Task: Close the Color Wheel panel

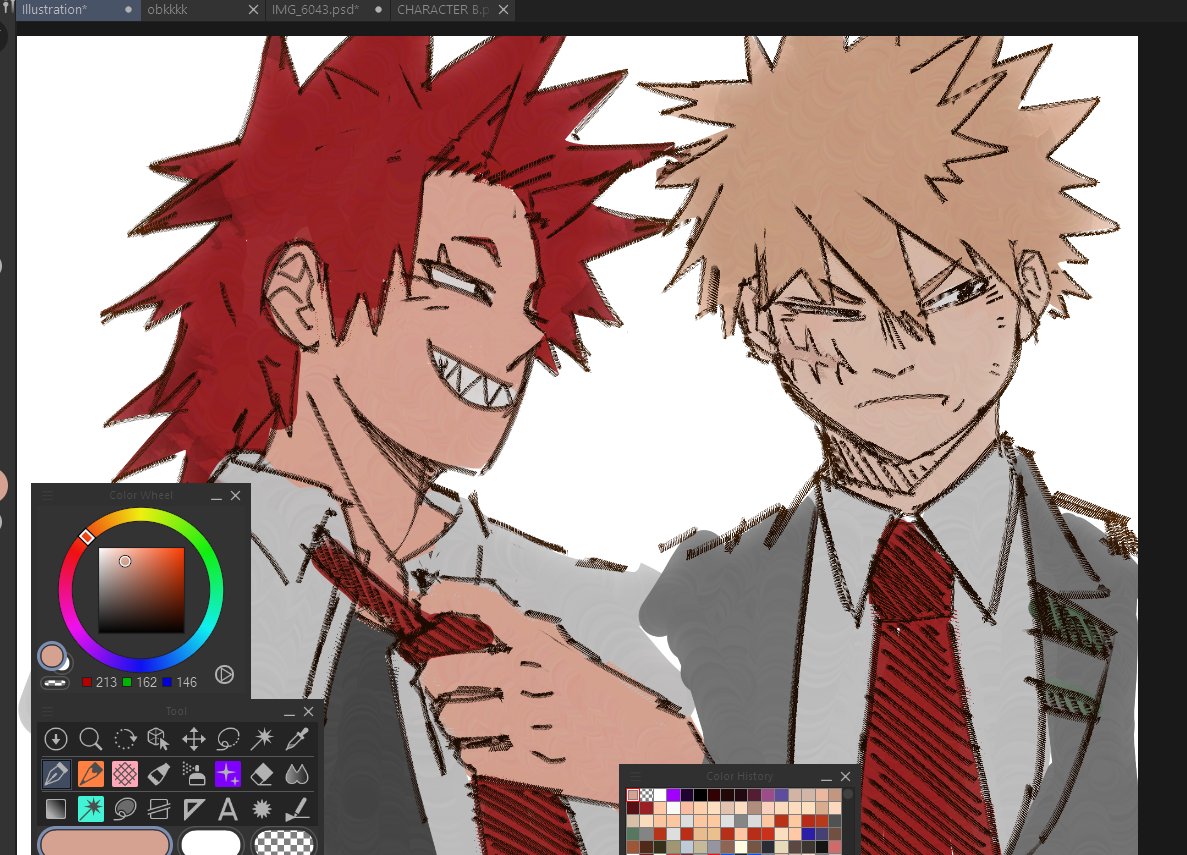Action: [x=235, y=495]
